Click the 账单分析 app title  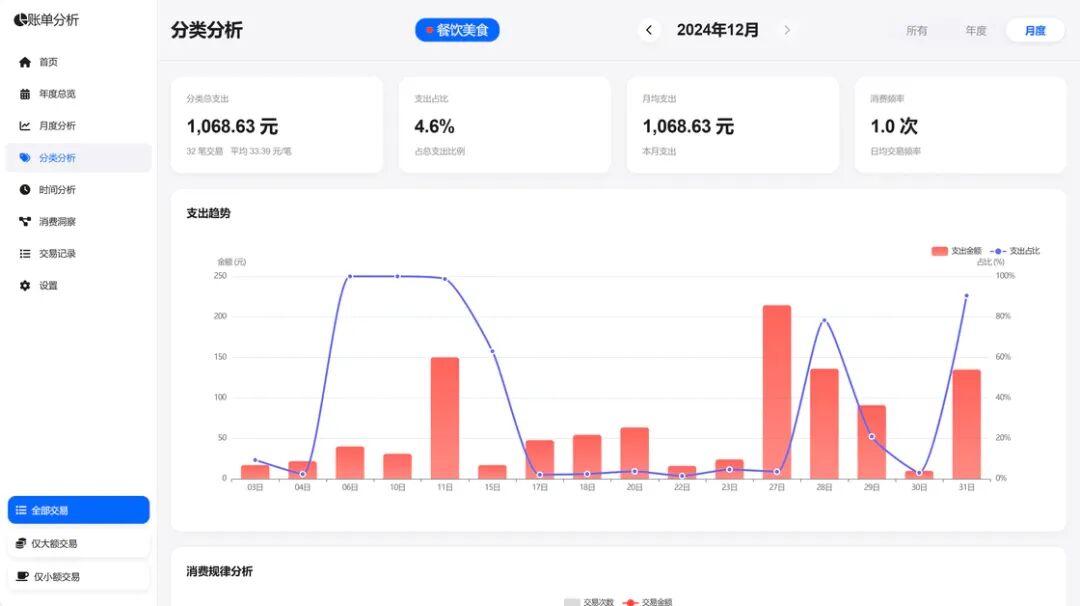coord(53,20)
